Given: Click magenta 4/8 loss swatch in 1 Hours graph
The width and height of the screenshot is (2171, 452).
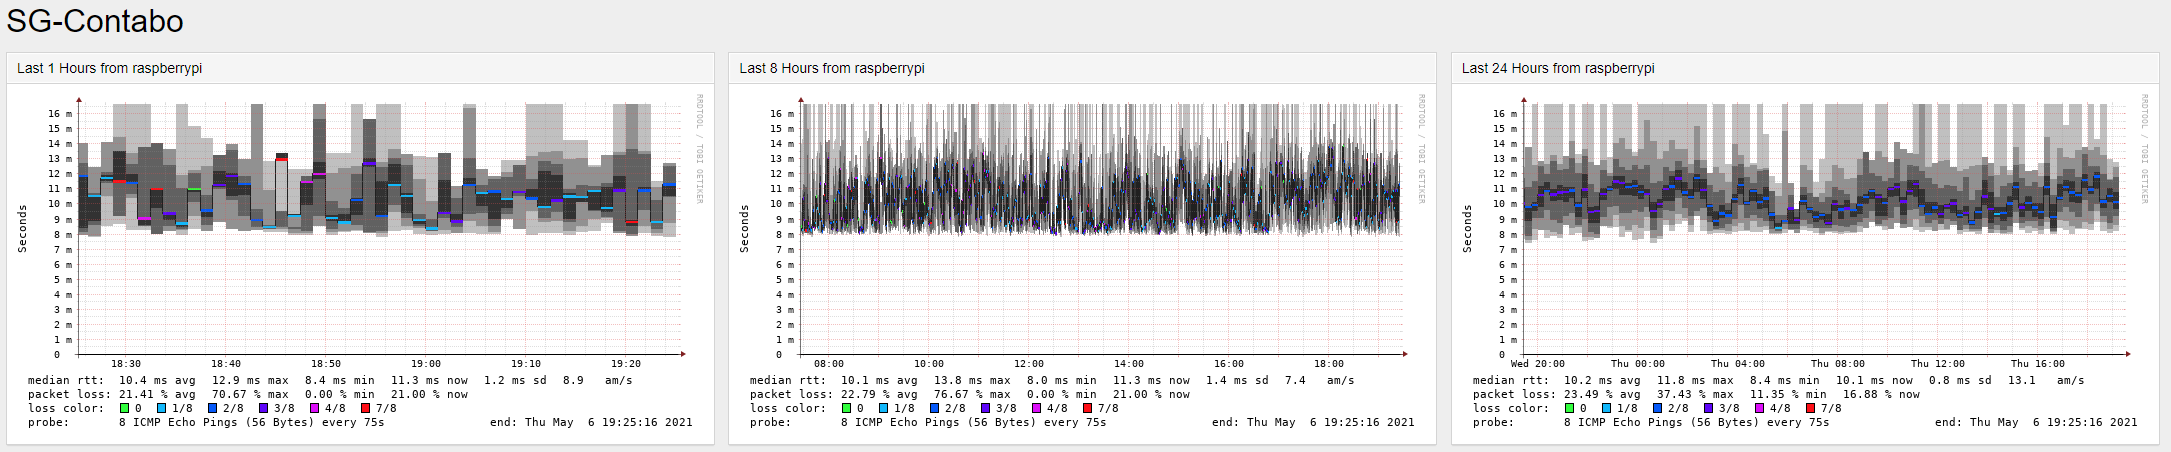Looking at the screenshot, I should (x=314, y=408).
